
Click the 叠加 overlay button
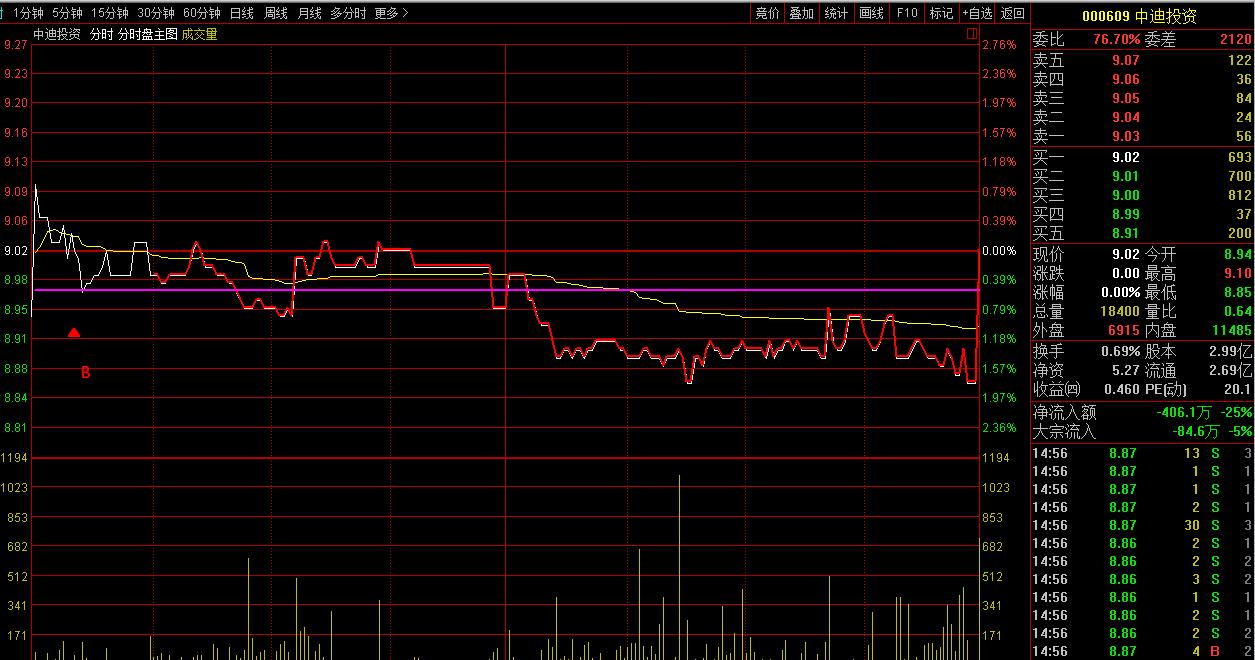pos(801,13)
